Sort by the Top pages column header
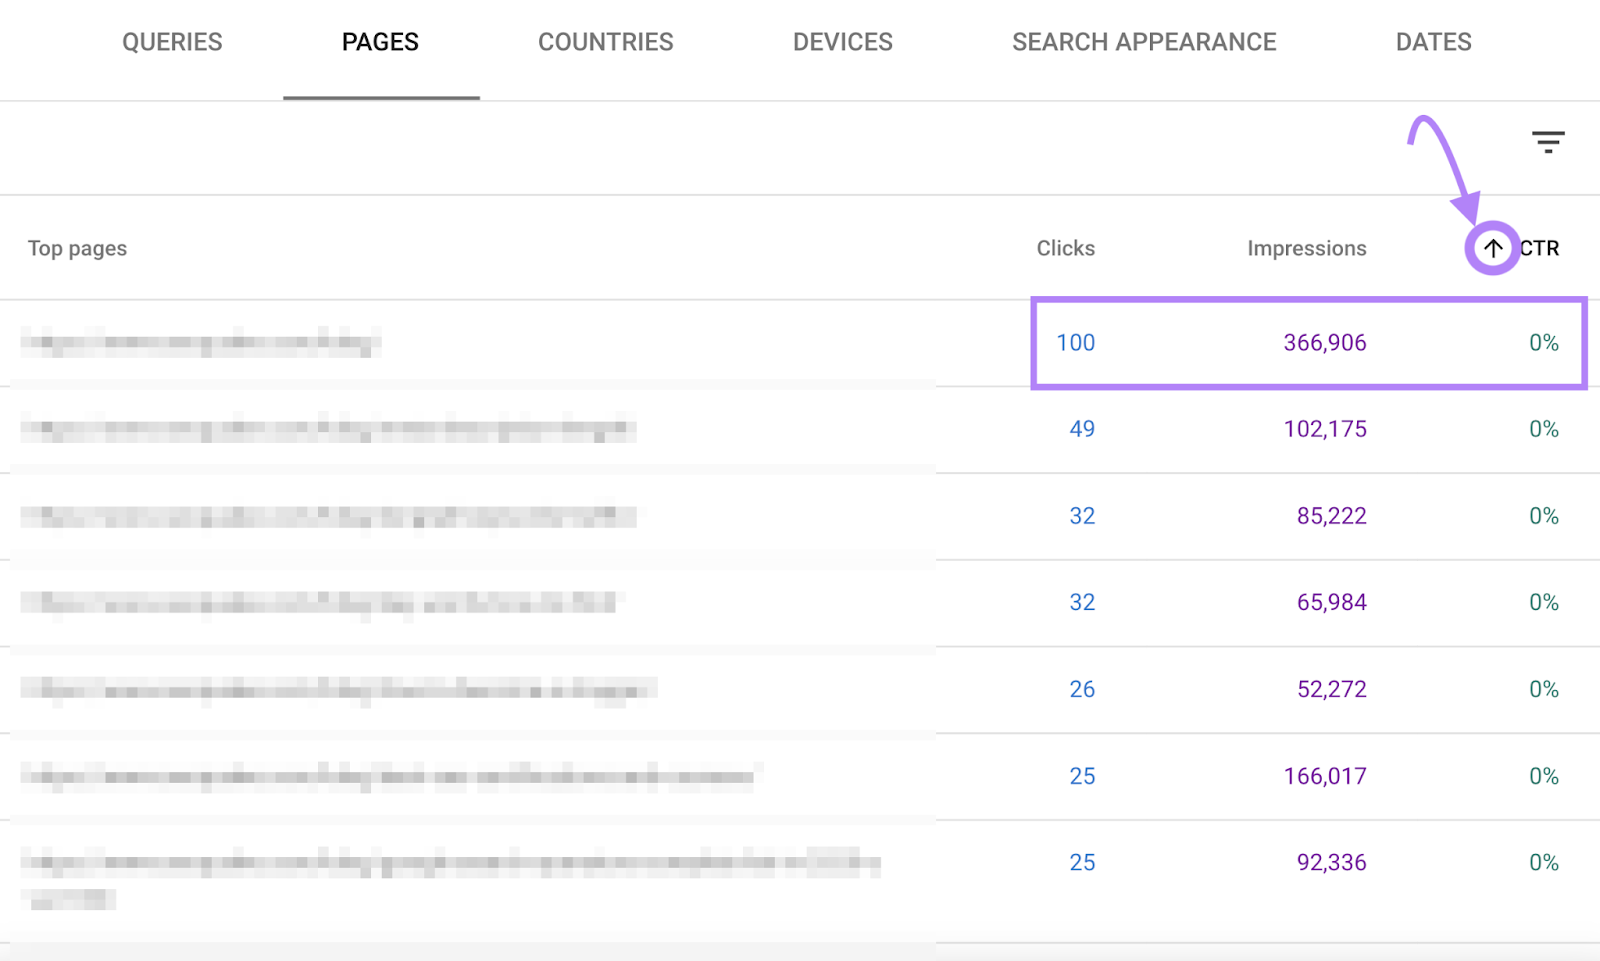The image size is (1600, 961). 77,247
